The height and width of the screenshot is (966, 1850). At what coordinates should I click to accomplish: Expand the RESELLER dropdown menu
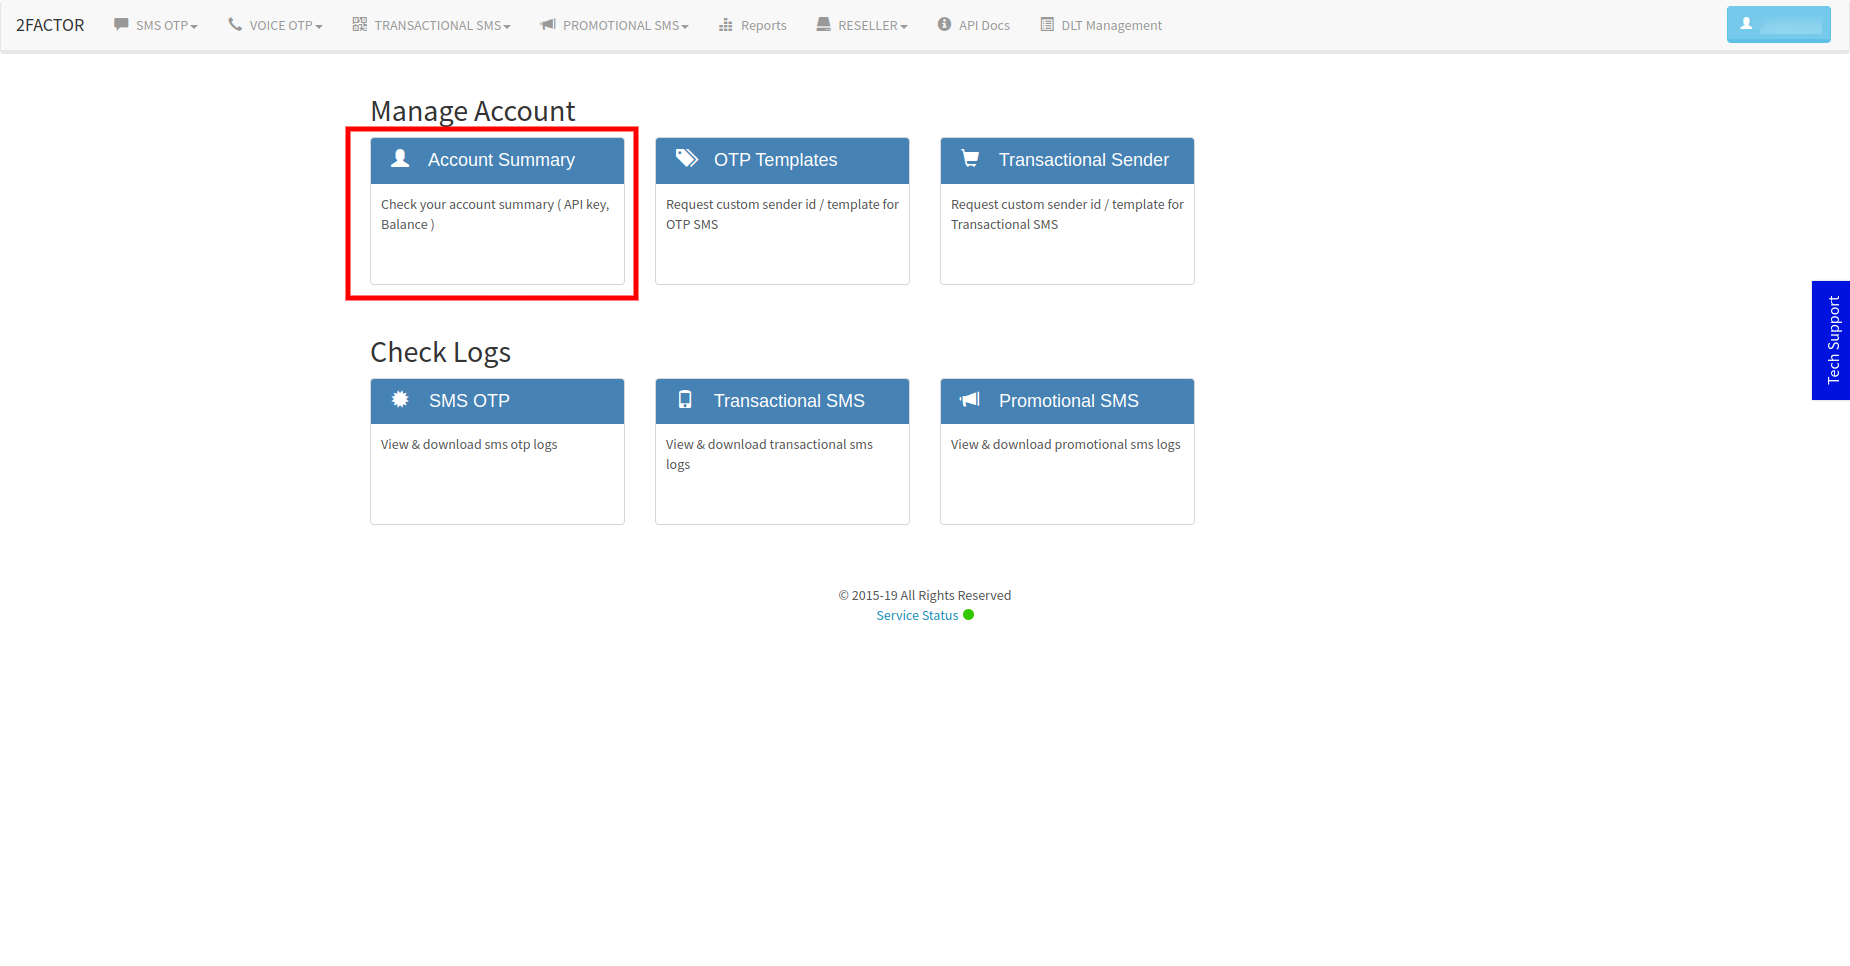click(862, 25)
